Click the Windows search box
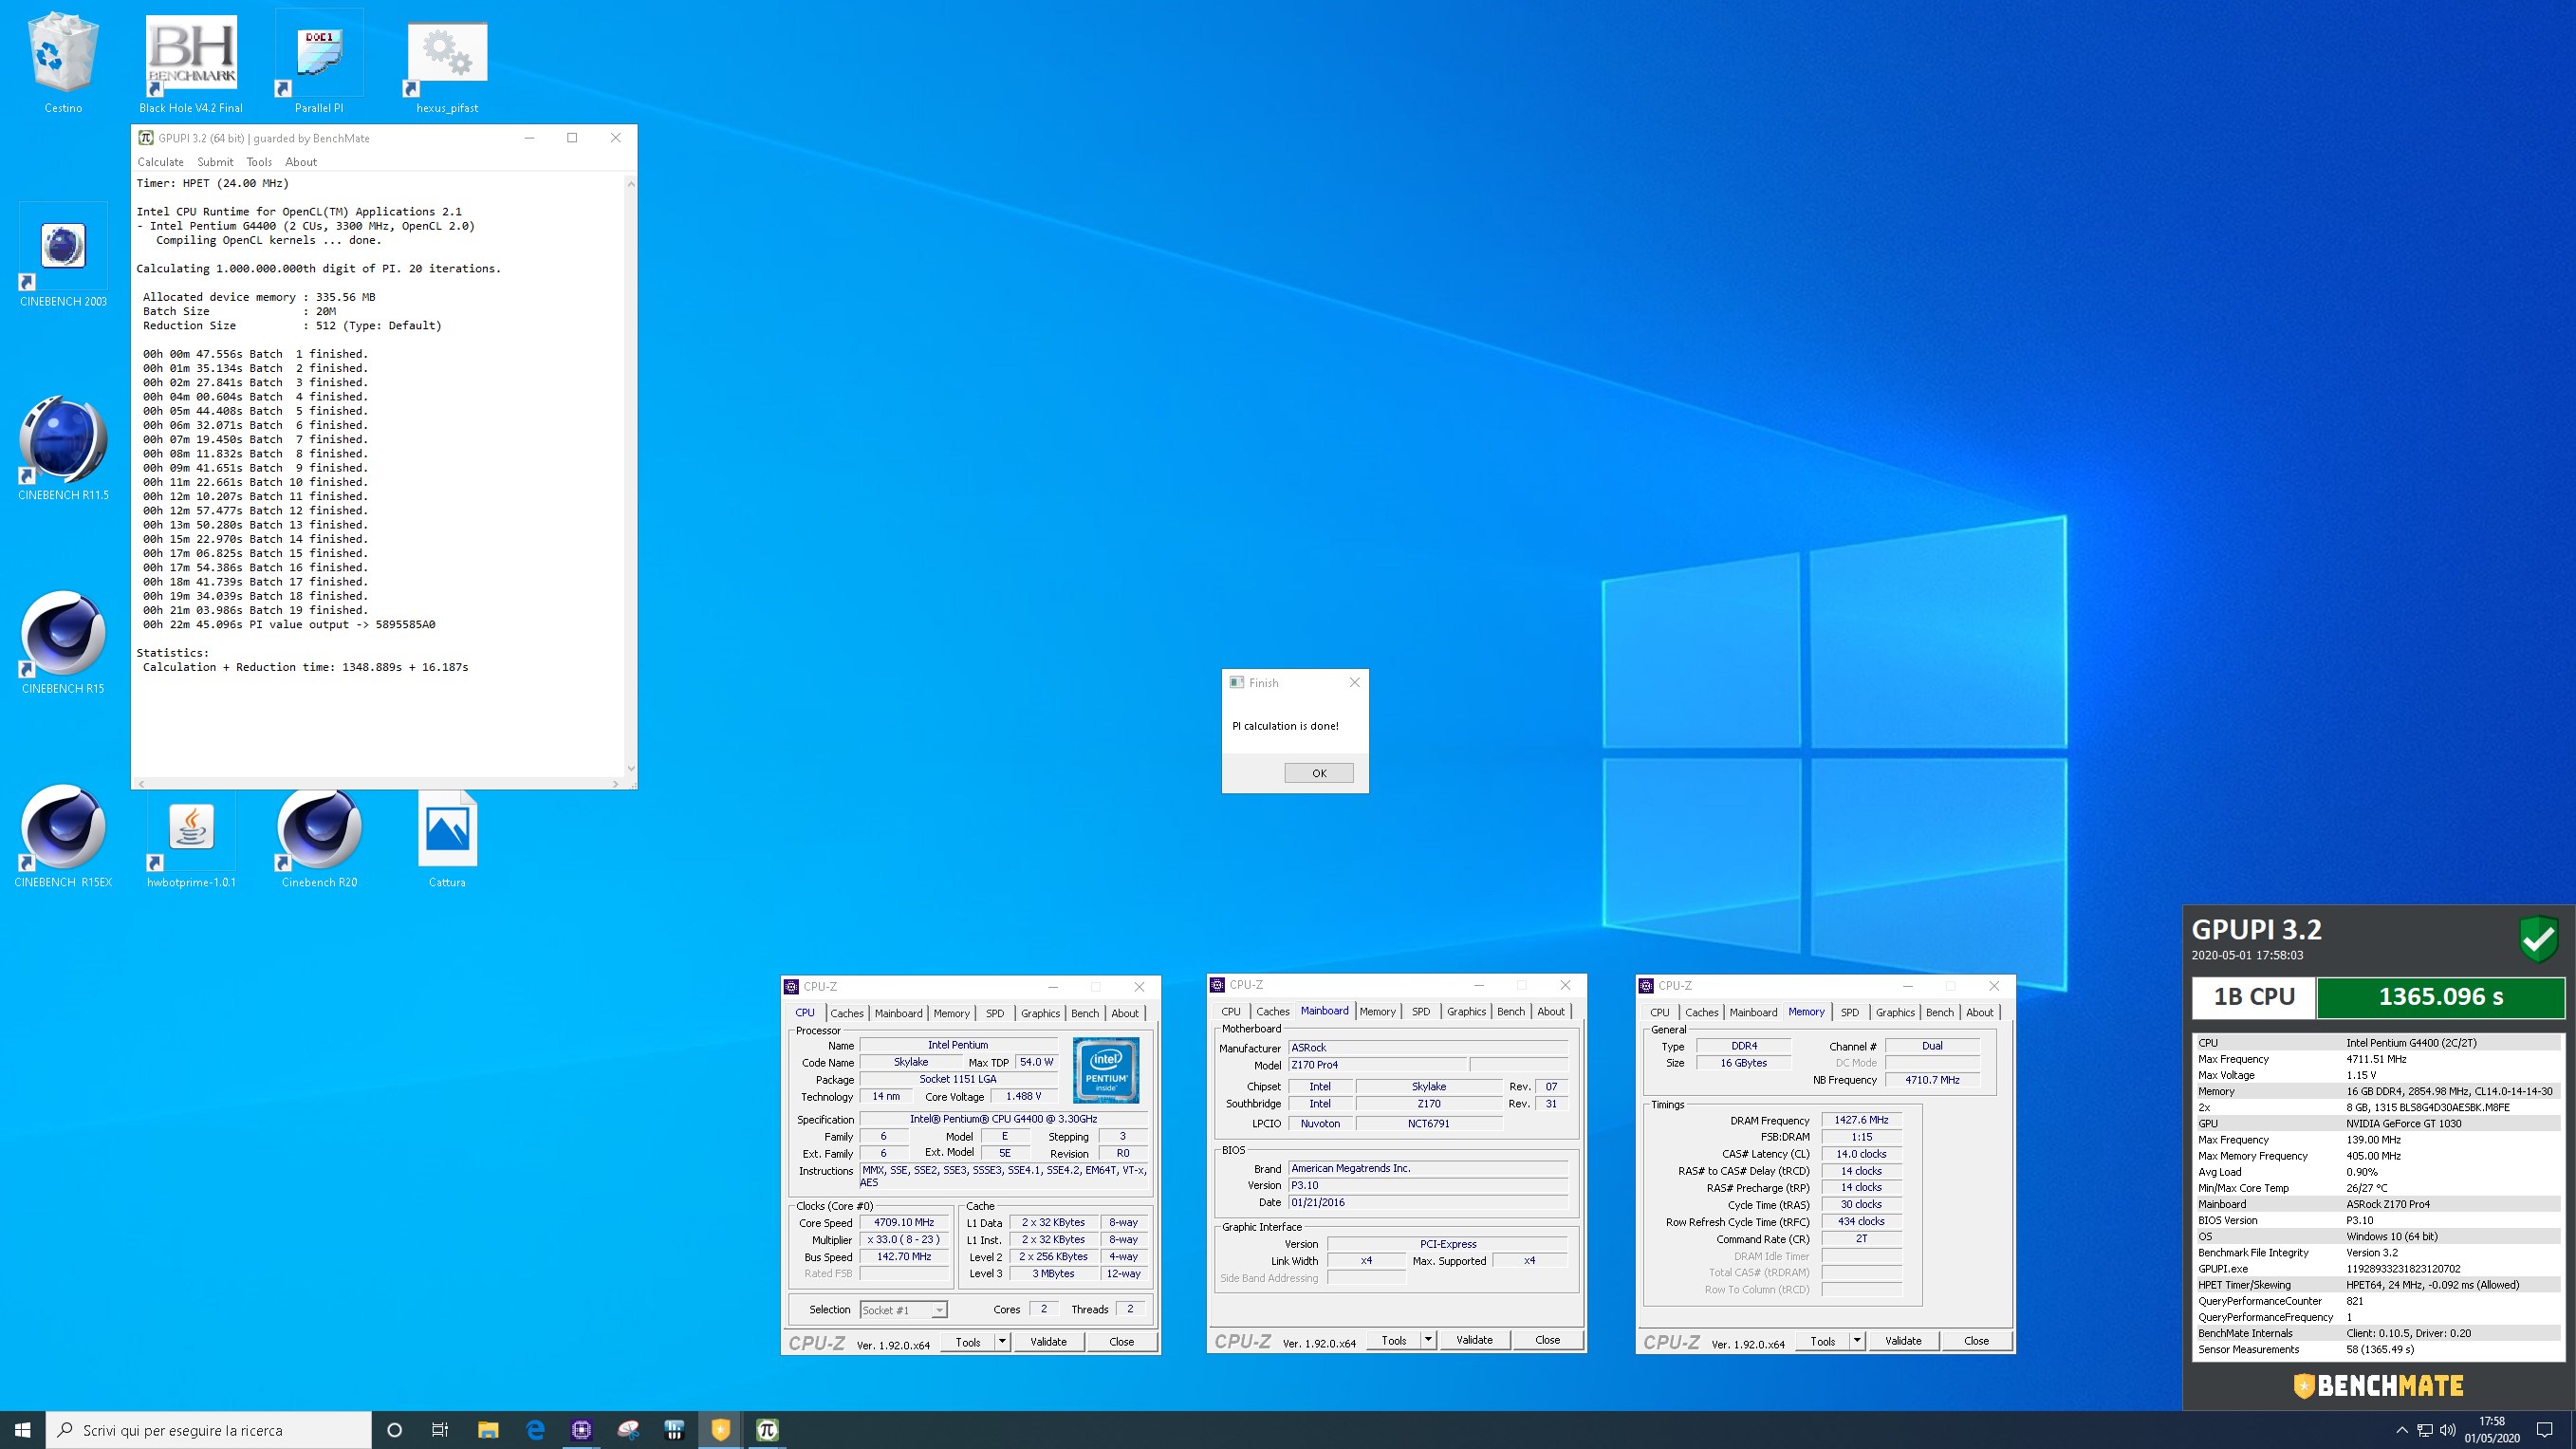2576x1449 pixels. tap(208, 1430)
